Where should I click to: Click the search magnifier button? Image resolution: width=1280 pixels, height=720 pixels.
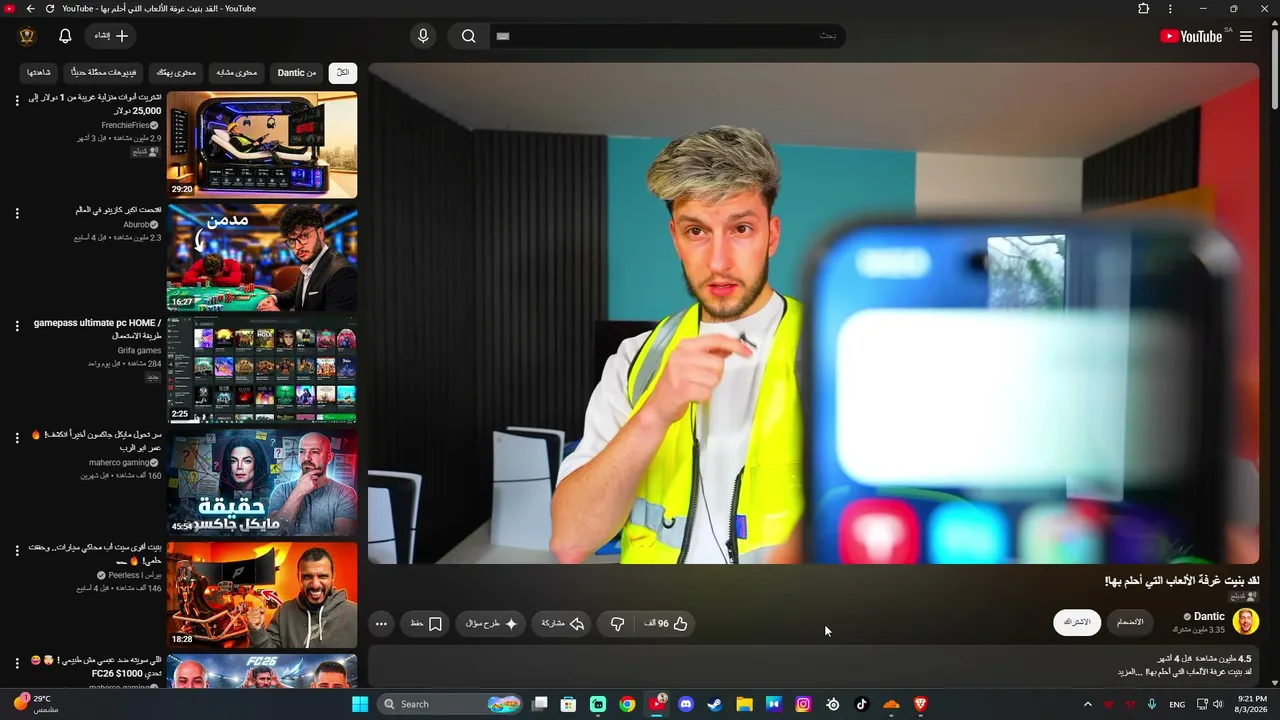tap(468, 36)
